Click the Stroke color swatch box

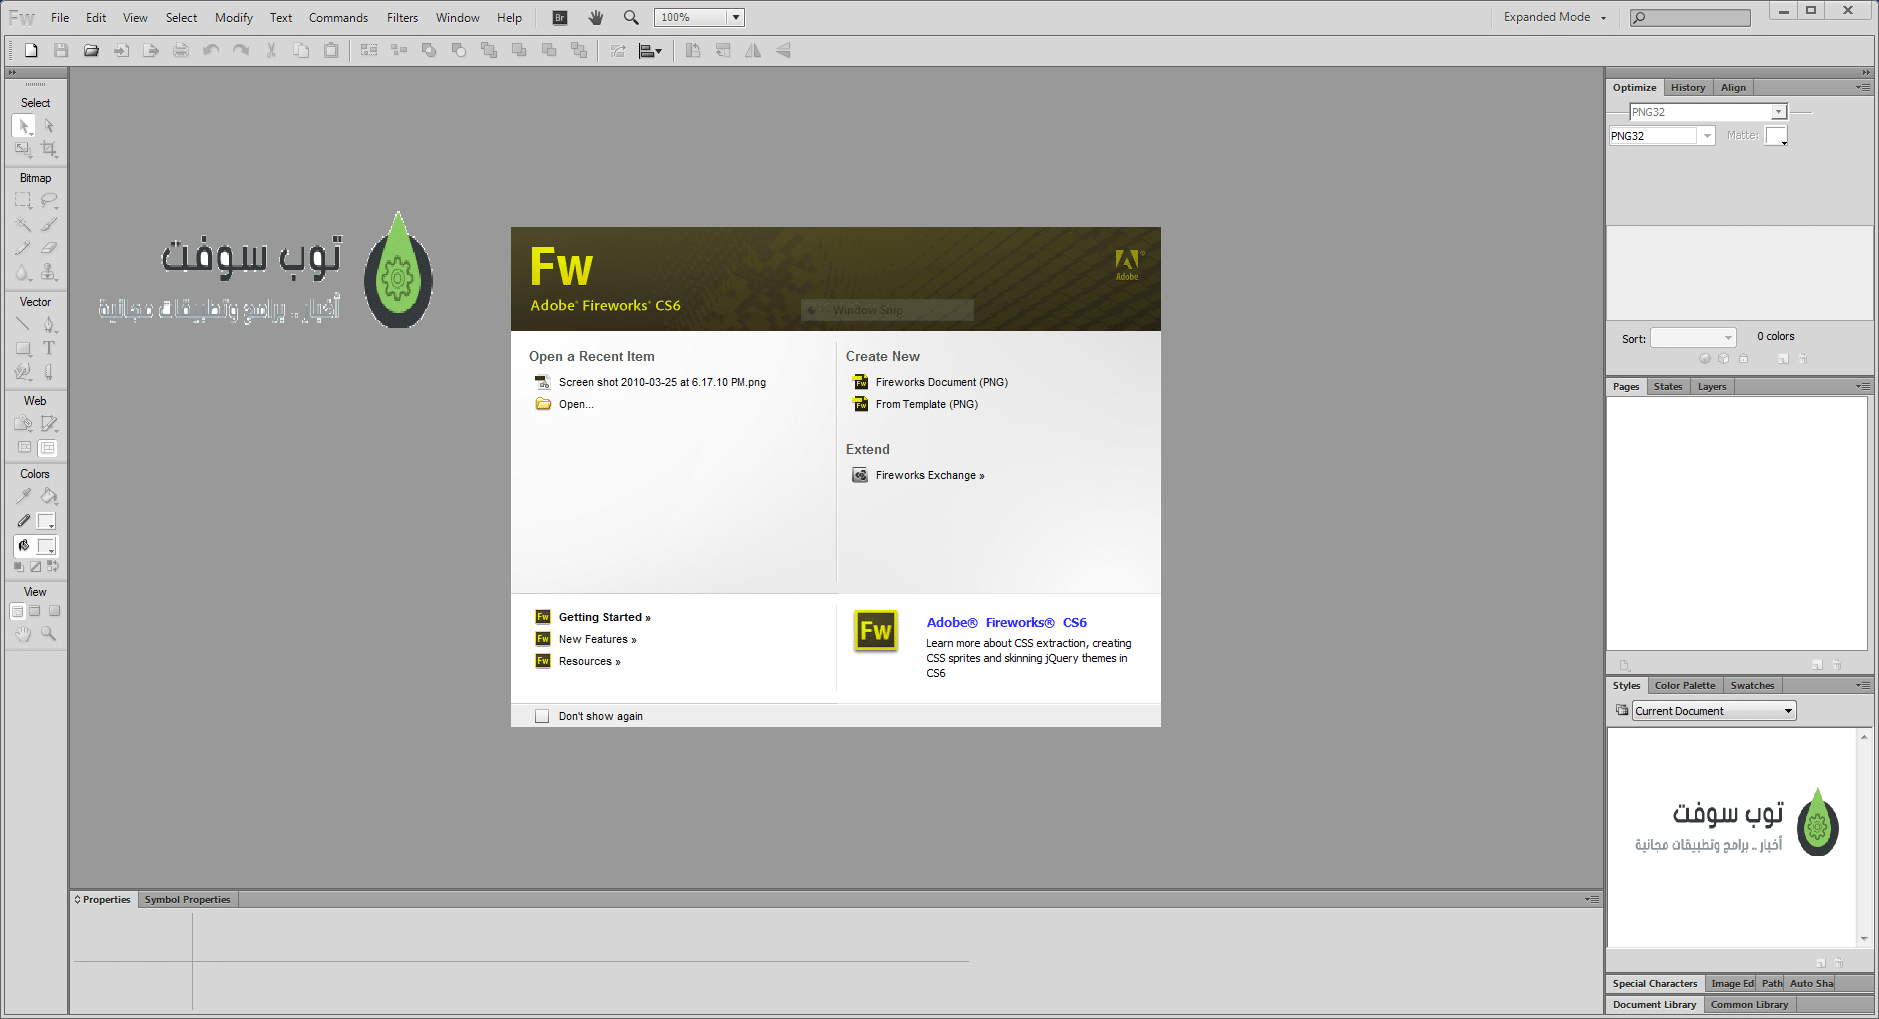pos(46,521)
